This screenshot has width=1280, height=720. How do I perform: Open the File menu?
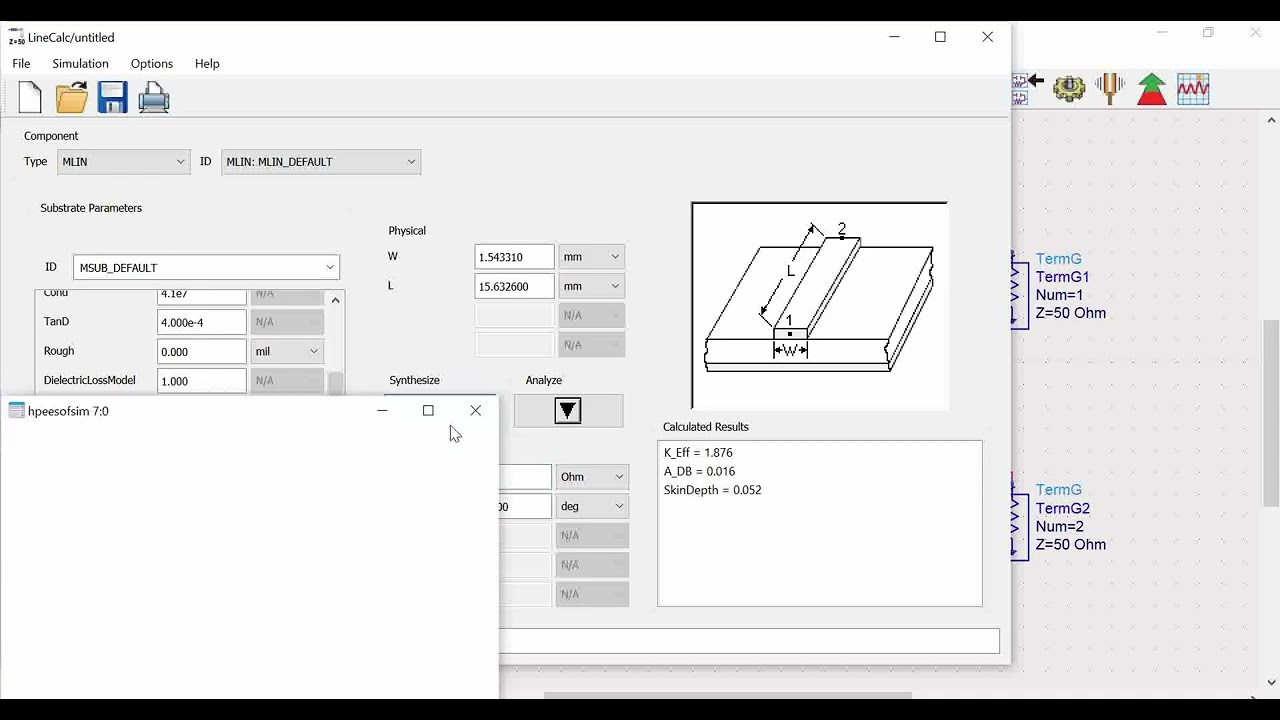click(21, 63)
